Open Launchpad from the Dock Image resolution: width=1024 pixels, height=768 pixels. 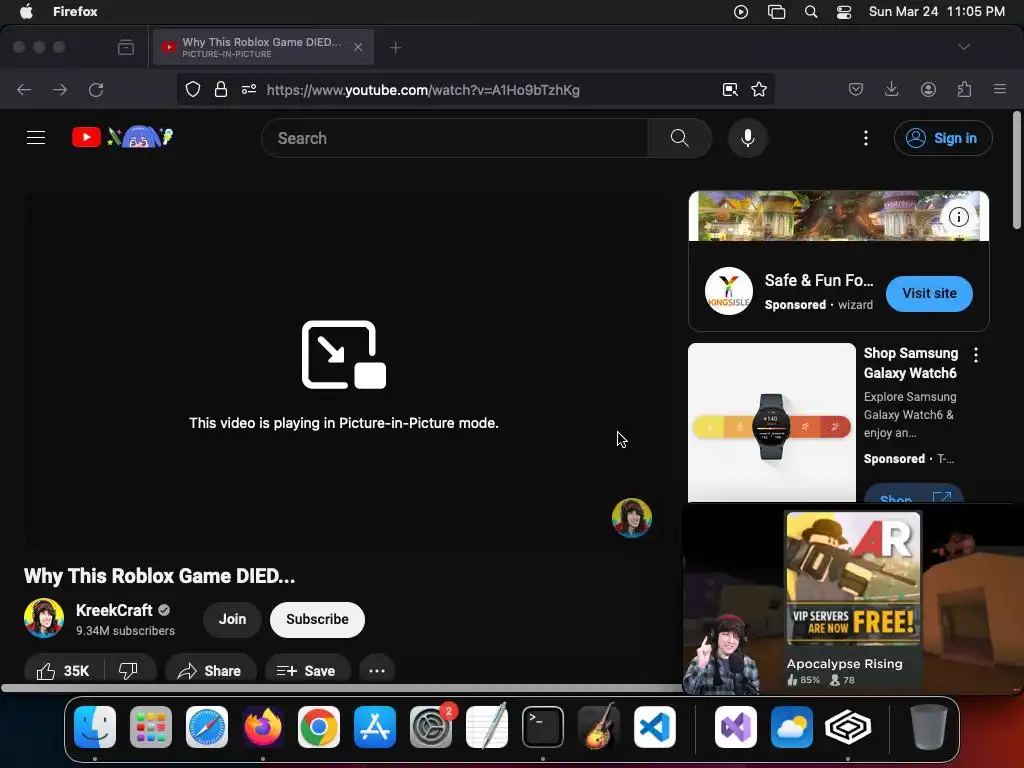click(151, 726)
